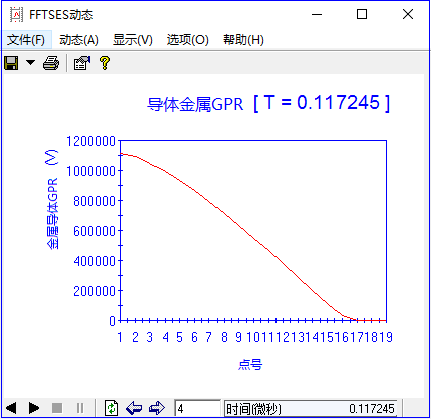Click the printer icon
Screen dimensions: 431x419
pyautogui.click(x=51, y=63)
